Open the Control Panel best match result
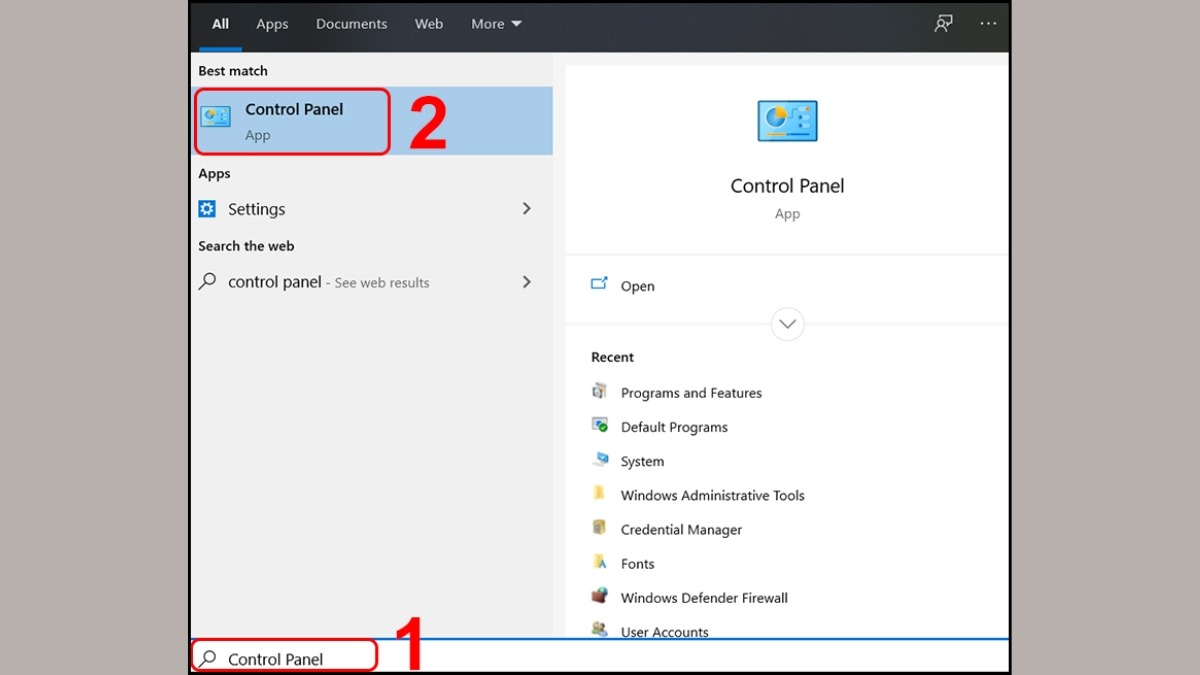Viewport: 1200px width, 675px height. 371,121
